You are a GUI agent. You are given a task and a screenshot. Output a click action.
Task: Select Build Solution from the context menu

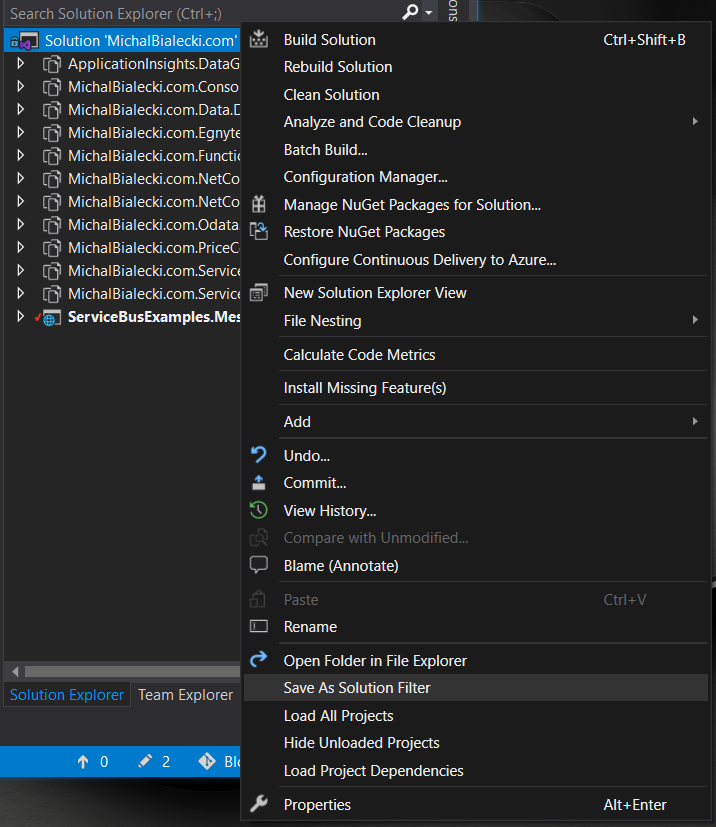pos(476,40)
